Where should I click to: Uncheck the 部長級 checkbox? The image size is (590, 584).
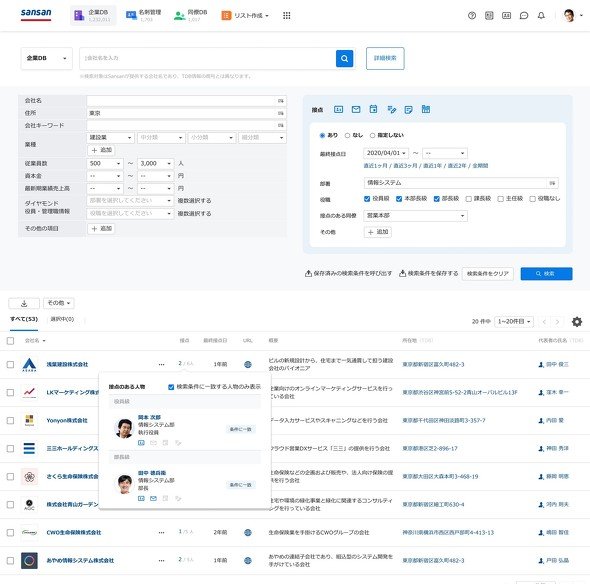437,199
